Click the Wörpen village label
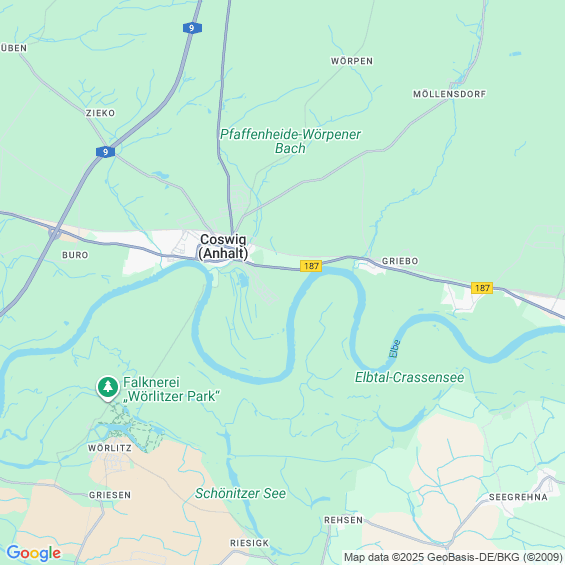Viewport: 565px width, 565px height. pos(352,61)
